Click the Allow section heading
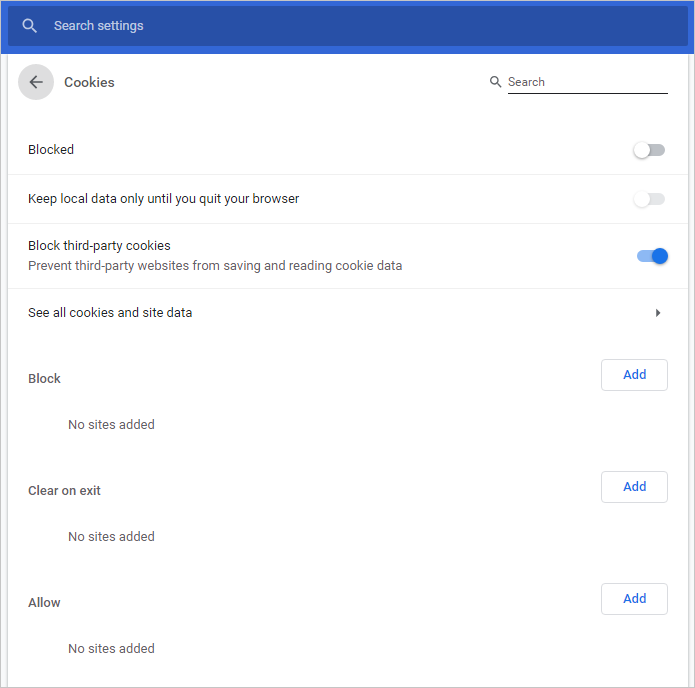The width and height of the screenshot is (695, 688). pos(44,603)
